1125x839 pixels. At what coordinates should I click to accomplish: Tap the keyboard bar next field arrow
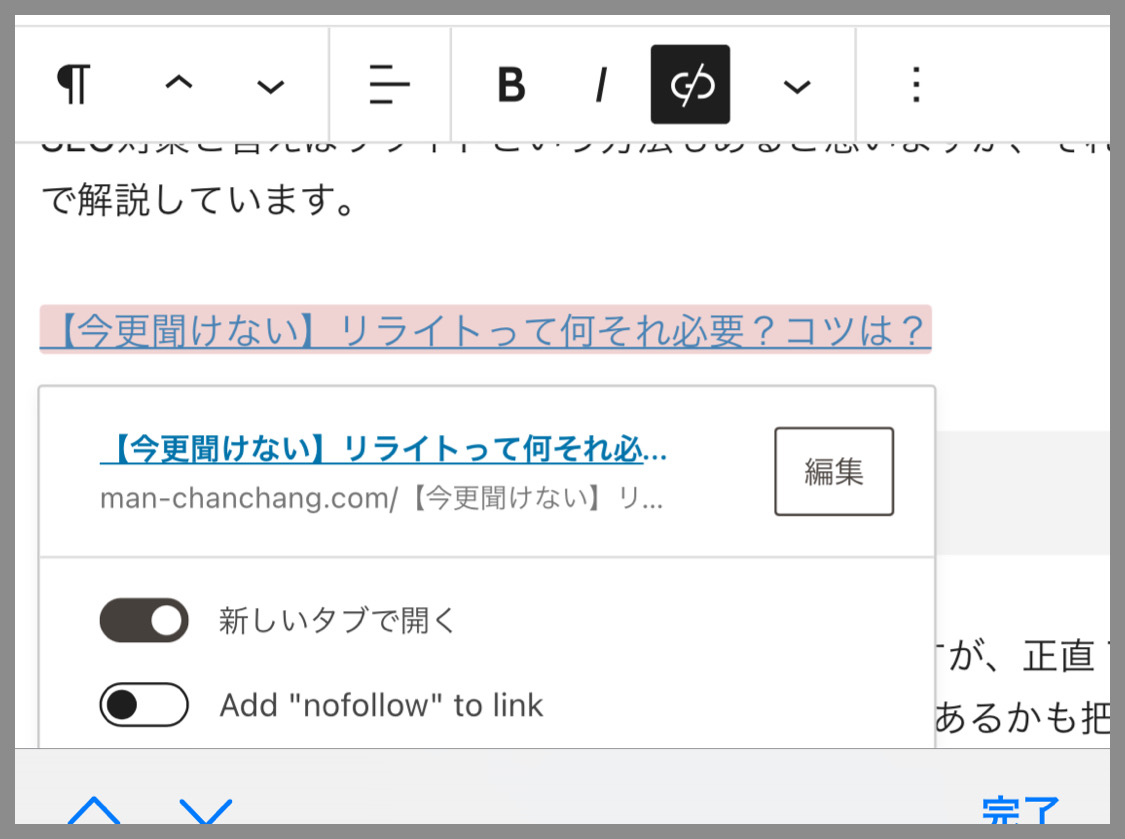(206, 811)
